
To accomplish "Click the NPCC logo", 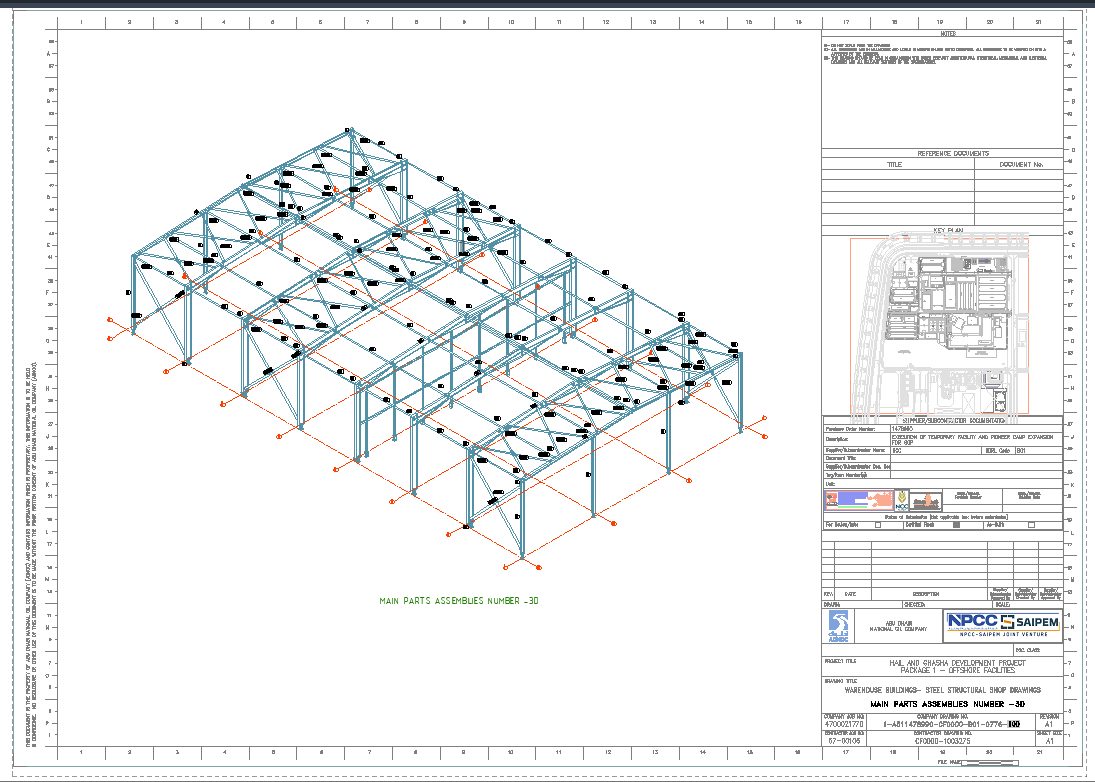I will point(973,621).
